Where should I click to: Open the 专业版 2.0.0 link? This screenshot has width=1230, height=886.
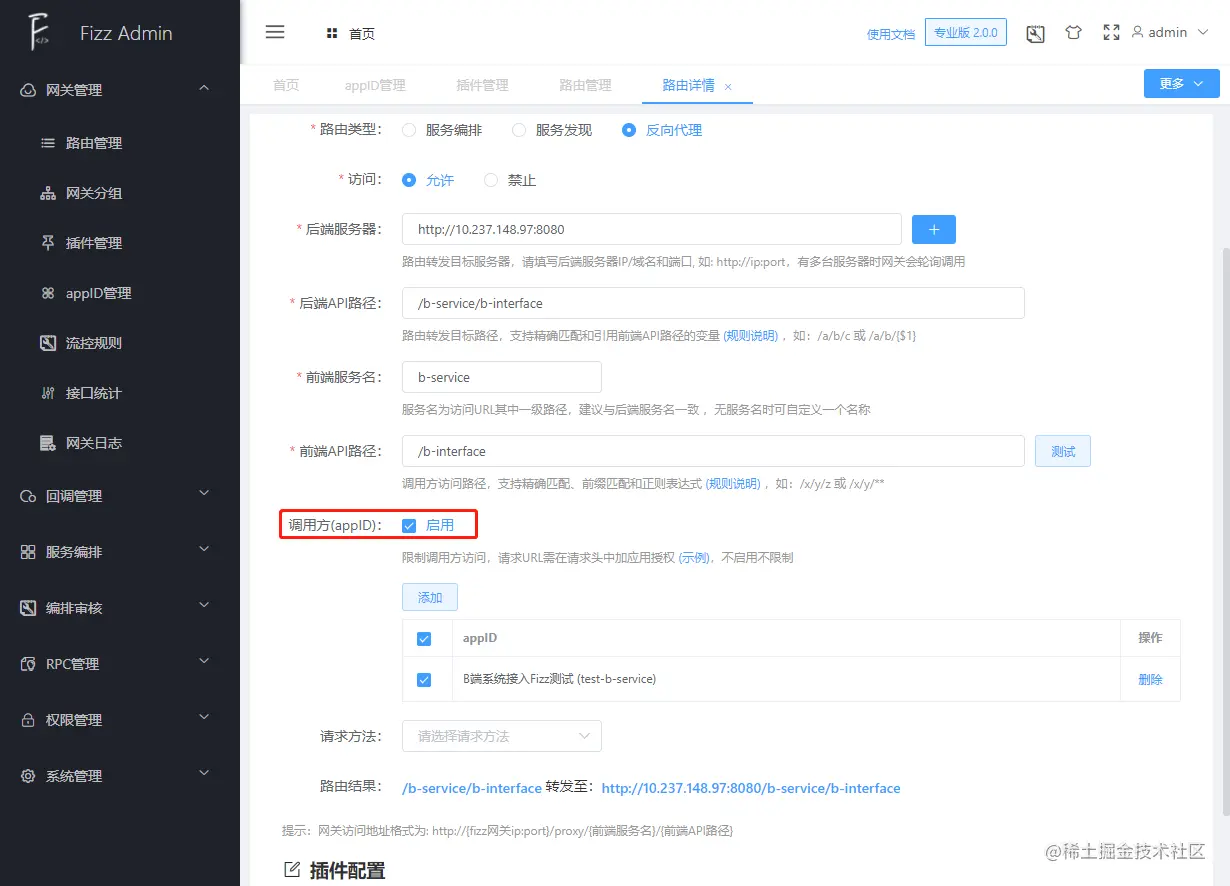(965, 32)
